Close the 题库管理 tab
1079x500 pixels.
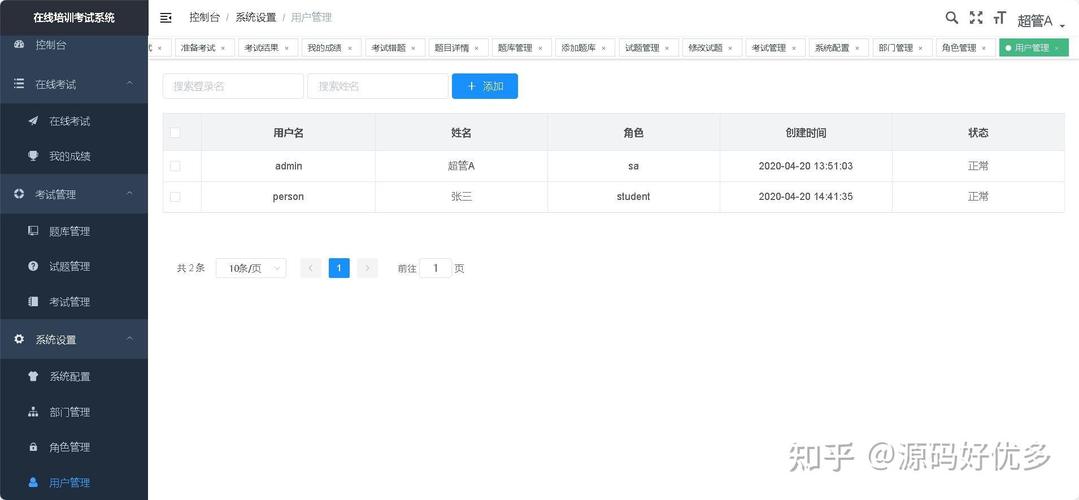(x=540, y=48)
